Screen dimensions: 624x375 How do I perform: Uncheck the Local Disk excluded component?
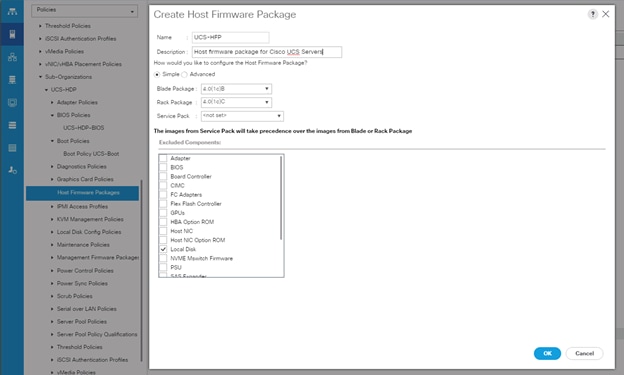click(163, 249)
